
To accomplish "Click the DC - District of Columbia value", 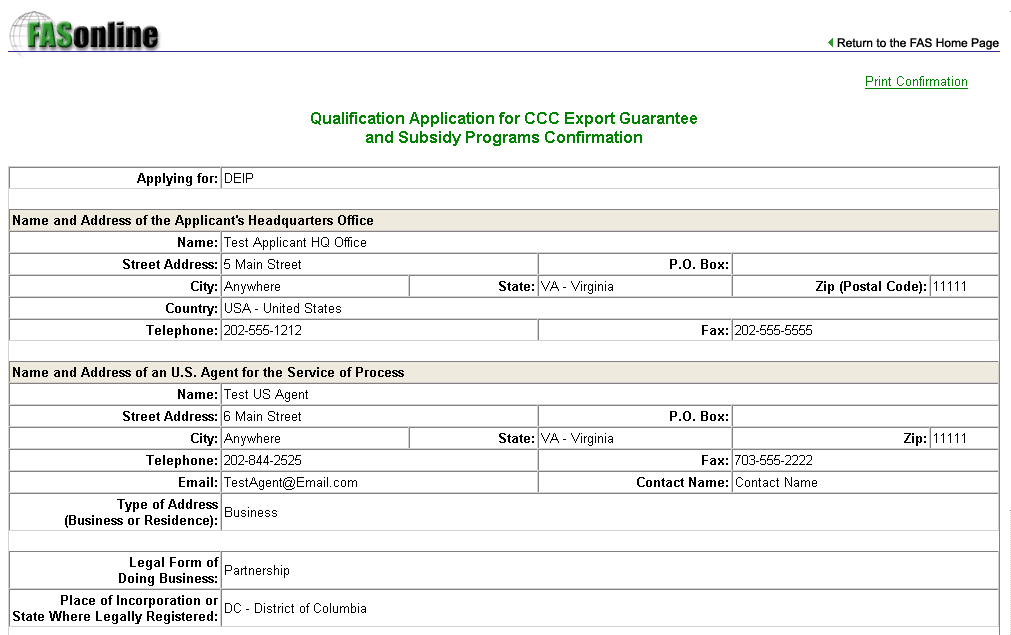I will [x=295, y=609].
